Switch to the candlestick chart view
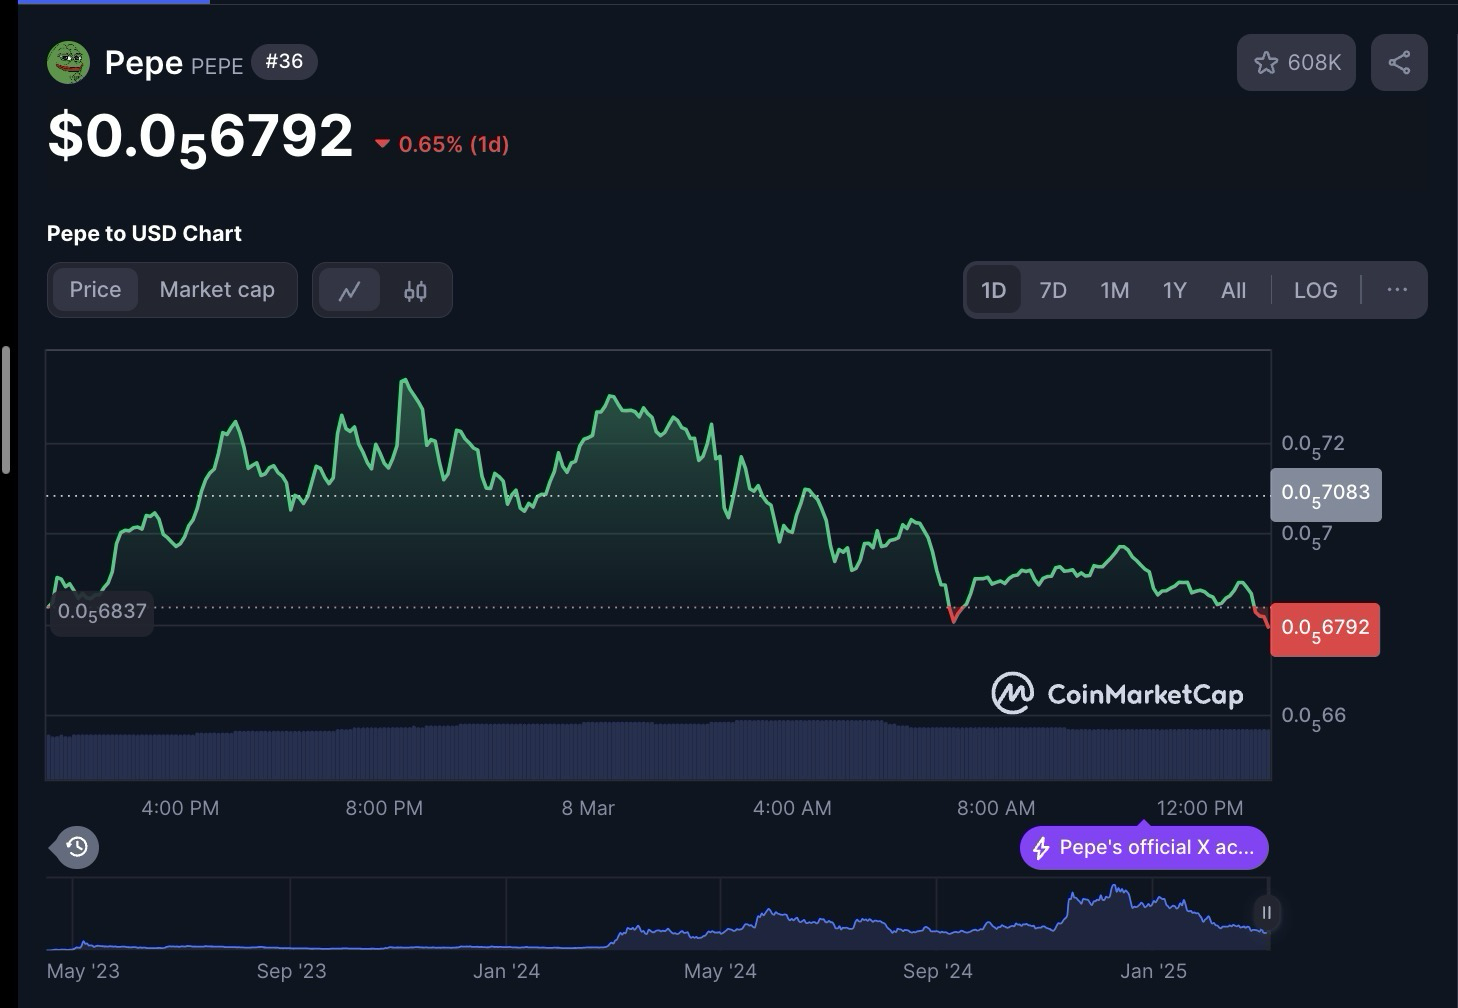Viewport: 1458px width, 1008px height. pos(415,291)
